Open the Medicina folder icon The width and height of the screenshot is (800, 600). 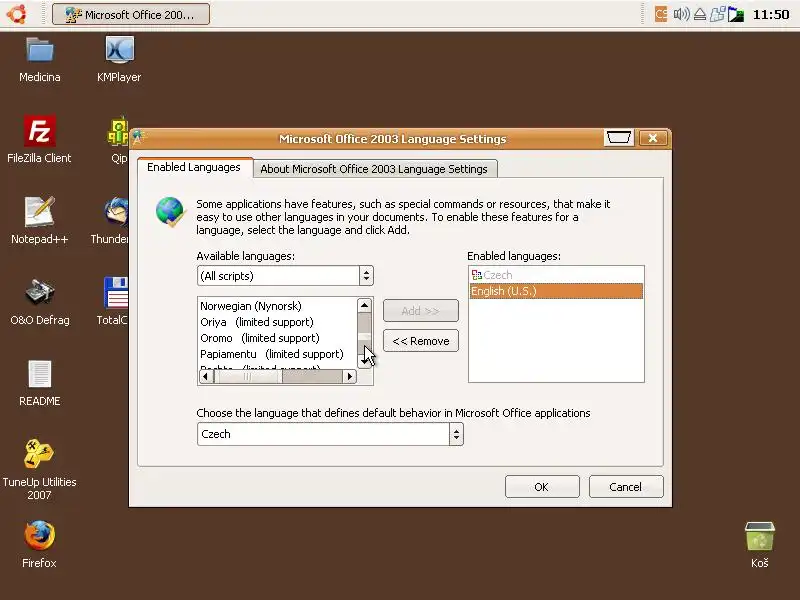coord(40,50)
